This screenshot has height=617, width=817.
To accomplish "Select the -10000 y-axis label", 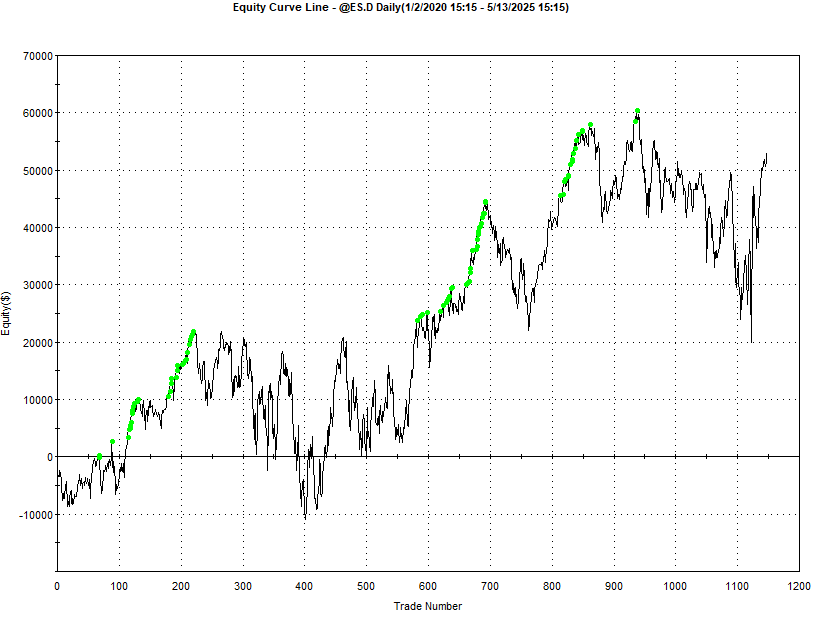I will (36, 514).
